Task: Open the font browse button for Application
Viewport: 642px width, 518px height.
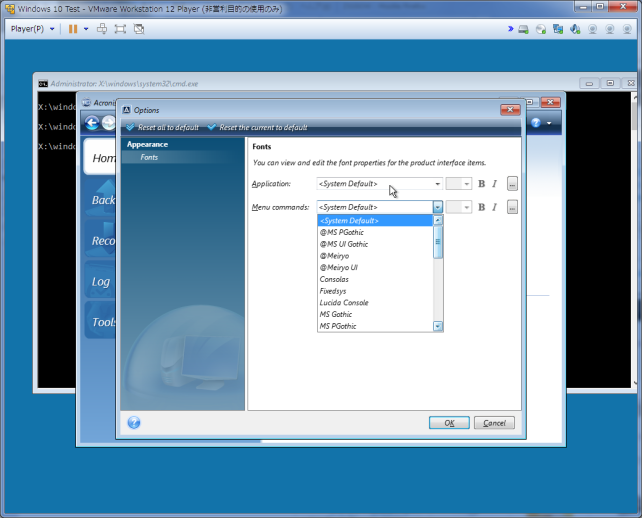Action: click(x=512, y=184)
